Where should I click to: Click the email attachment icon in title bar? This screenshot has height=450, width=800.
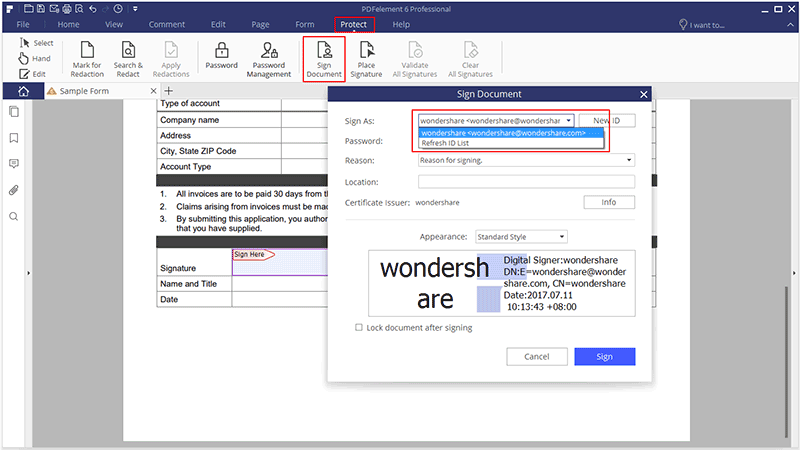click(x=54, y=9)
